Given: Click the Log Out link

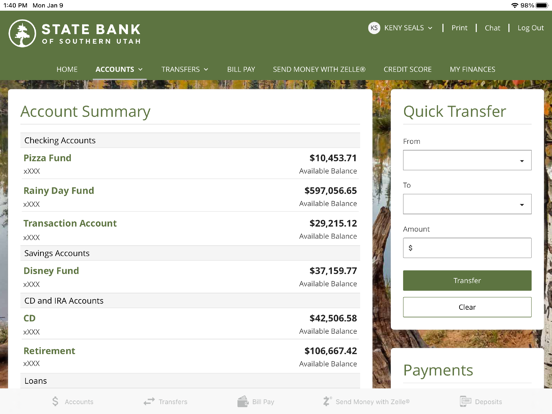Looking at the screenshot, I should [x=531, y=28].
